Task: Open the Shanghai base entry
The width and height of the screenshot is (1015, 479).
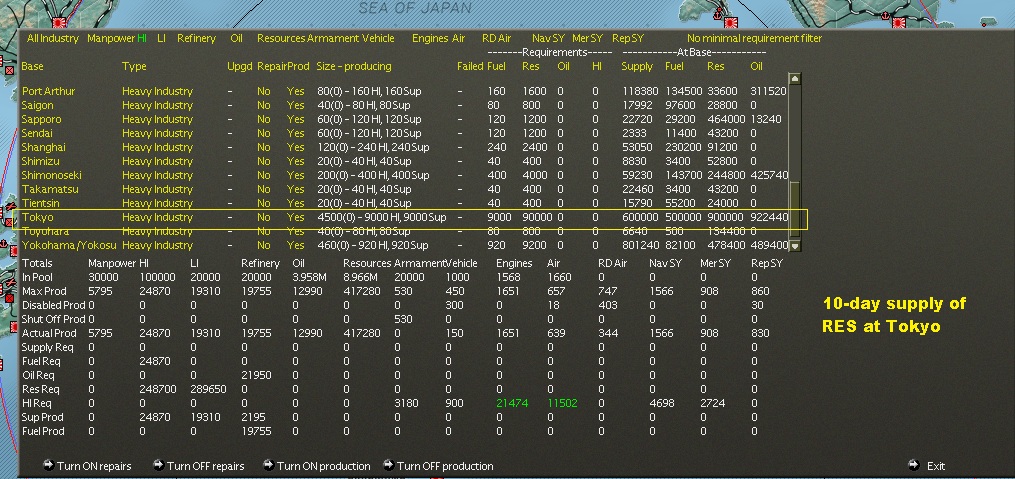Action: point(43,147)
